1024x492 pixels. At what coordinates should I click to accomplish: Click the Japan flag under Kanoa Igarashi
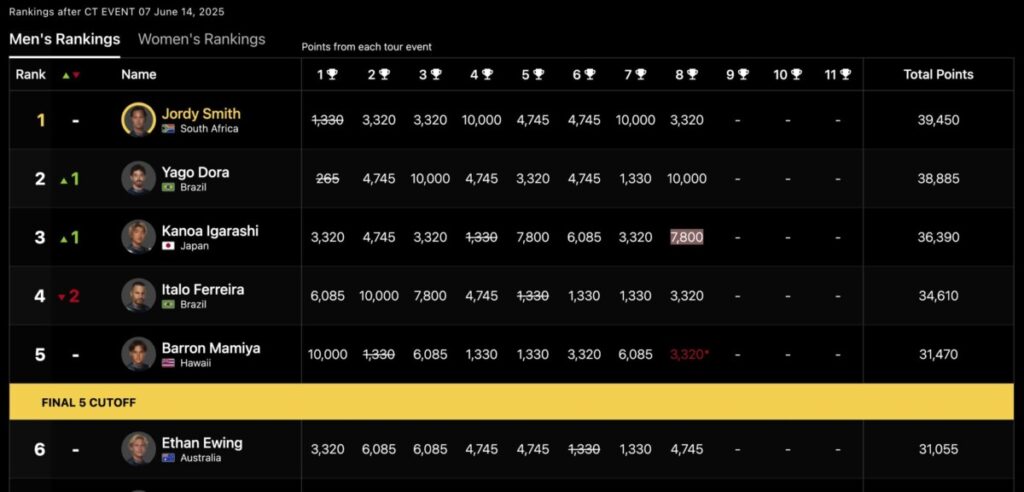tap(168, 246)
